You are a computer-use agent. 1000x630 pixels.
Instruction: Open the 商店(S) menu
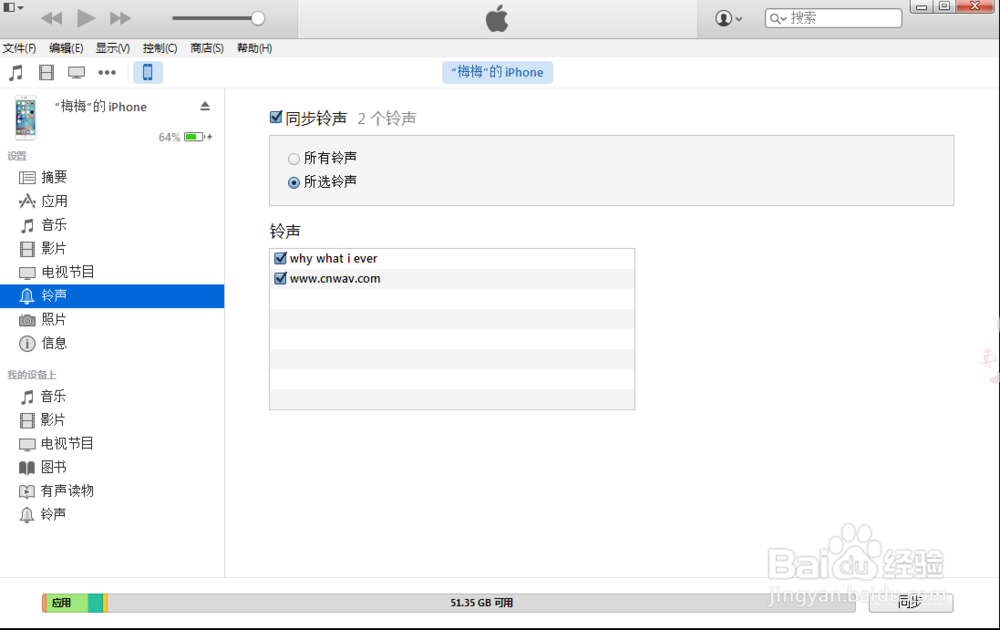[207, 48]
